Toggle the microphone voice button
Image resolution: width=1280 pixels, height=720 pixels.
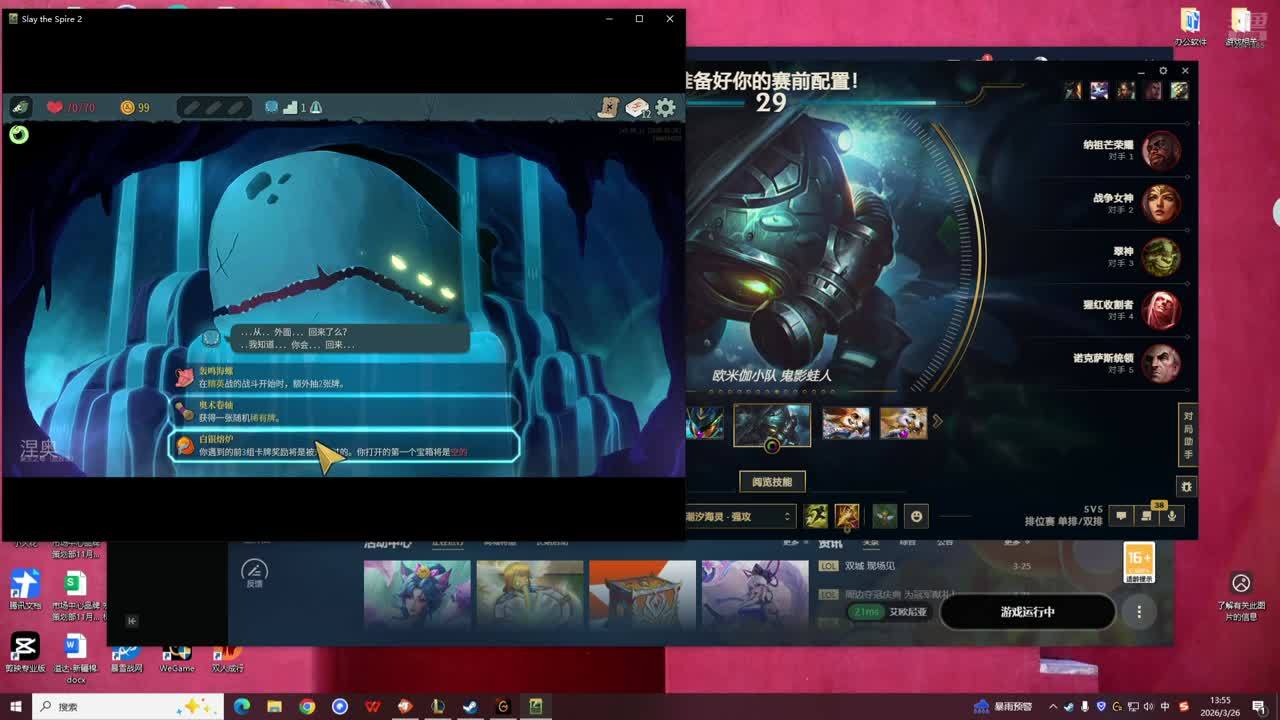[1172, 516]
